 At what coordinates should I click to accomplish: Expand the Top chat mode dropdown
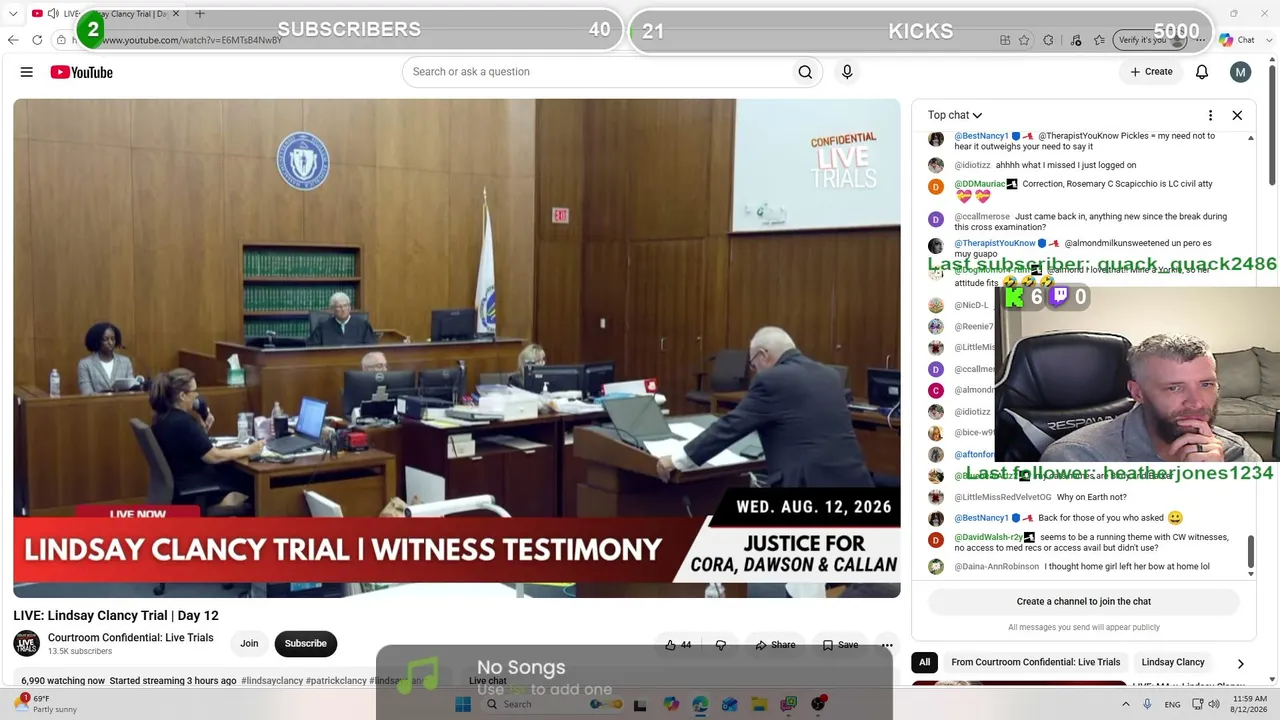click(x=955, y=115)
